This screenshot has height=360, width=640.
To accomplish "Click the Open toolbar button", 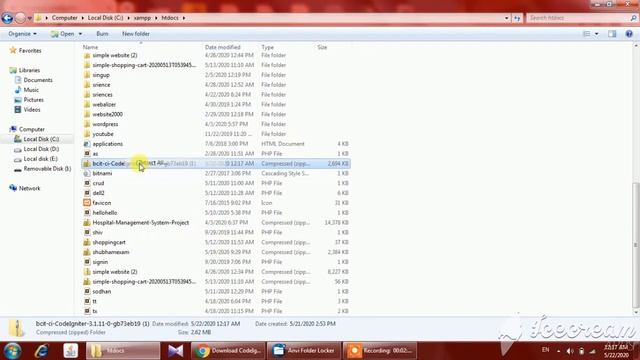I will [62, 34].
